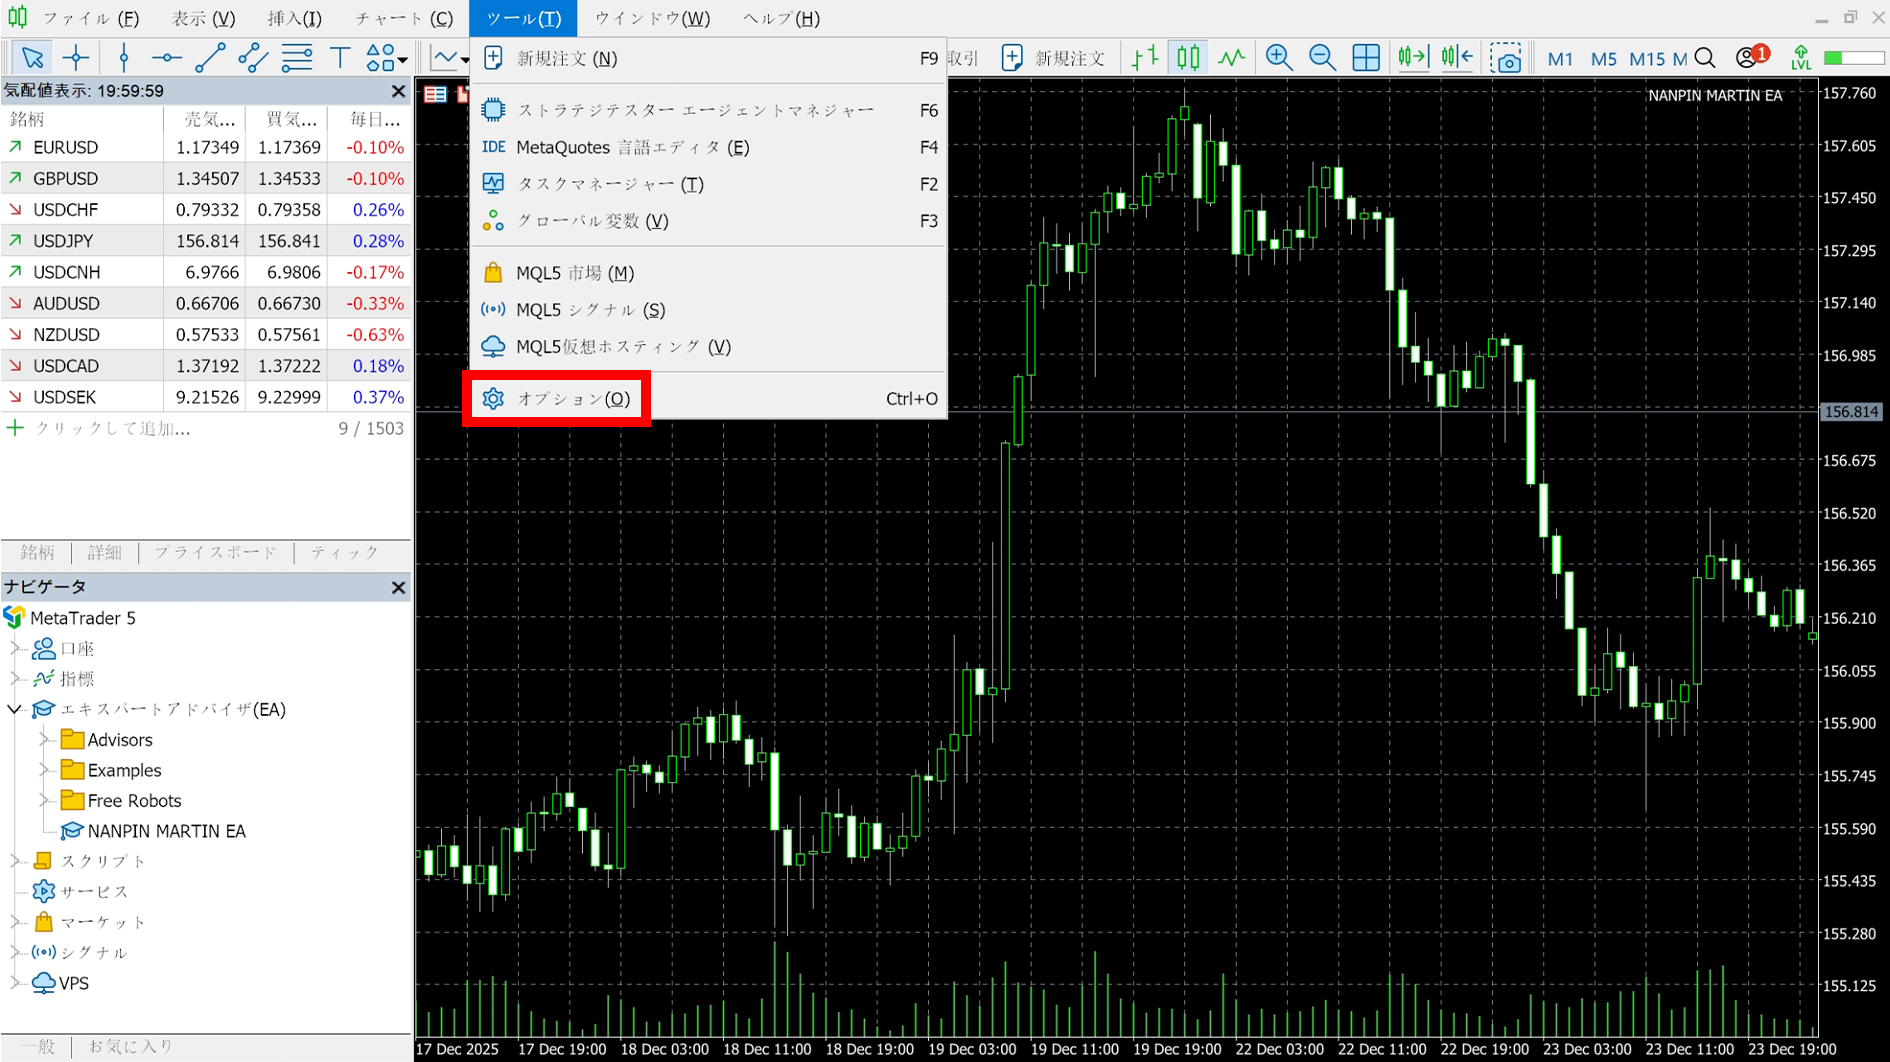The width and height of the screenshot is (1890, 1062).
Task: Open the shapes tool dropdown arrow
Action: point(402,60)
